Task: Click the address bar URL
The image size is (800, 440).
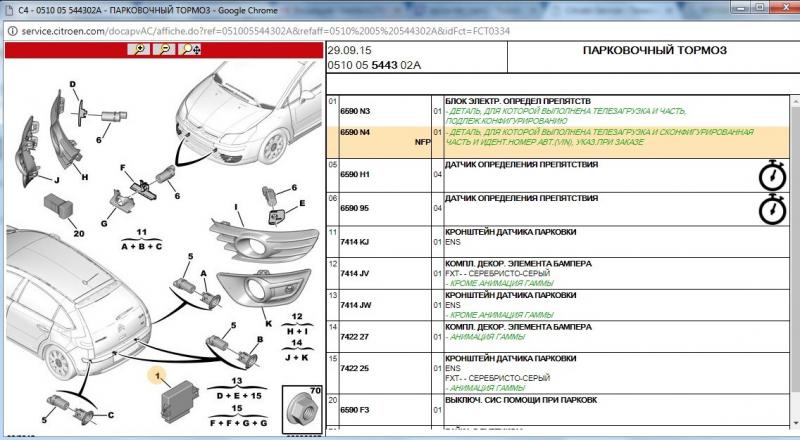Action: coord(265,31)
